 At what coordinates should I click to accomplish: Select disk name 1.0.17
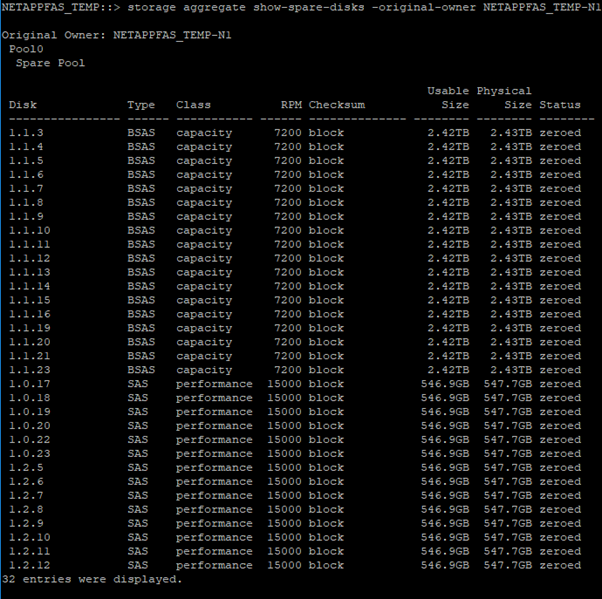(x=30, y=384)
